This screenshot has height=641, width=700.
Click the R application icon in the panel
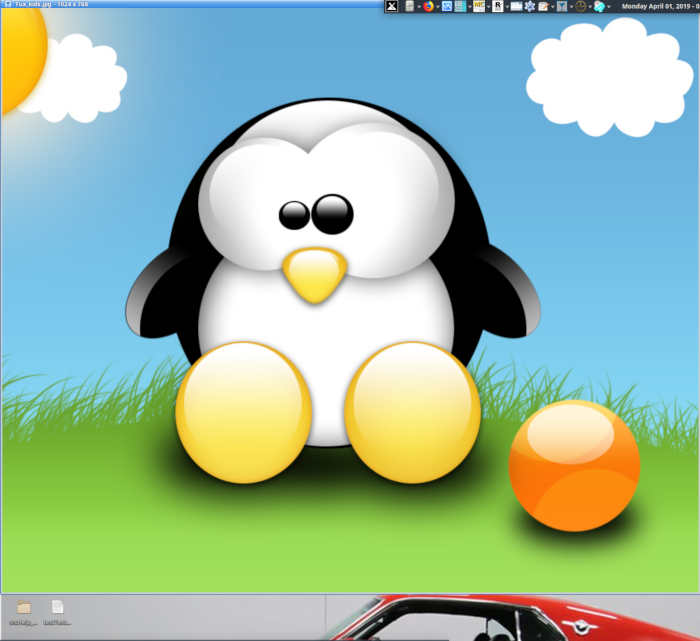tap(497, 6)
